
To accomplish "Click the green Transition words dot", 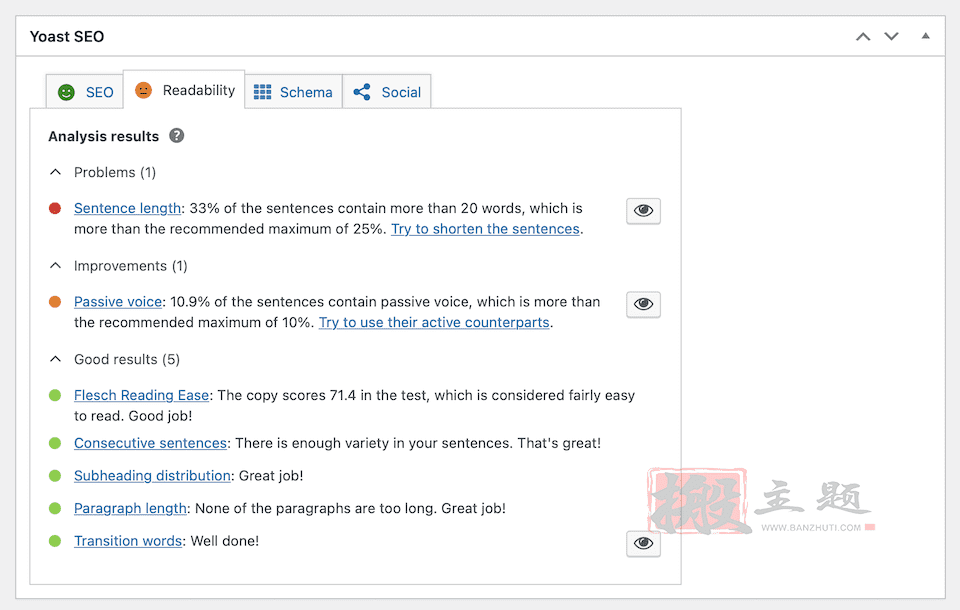I will click(55, 541).
